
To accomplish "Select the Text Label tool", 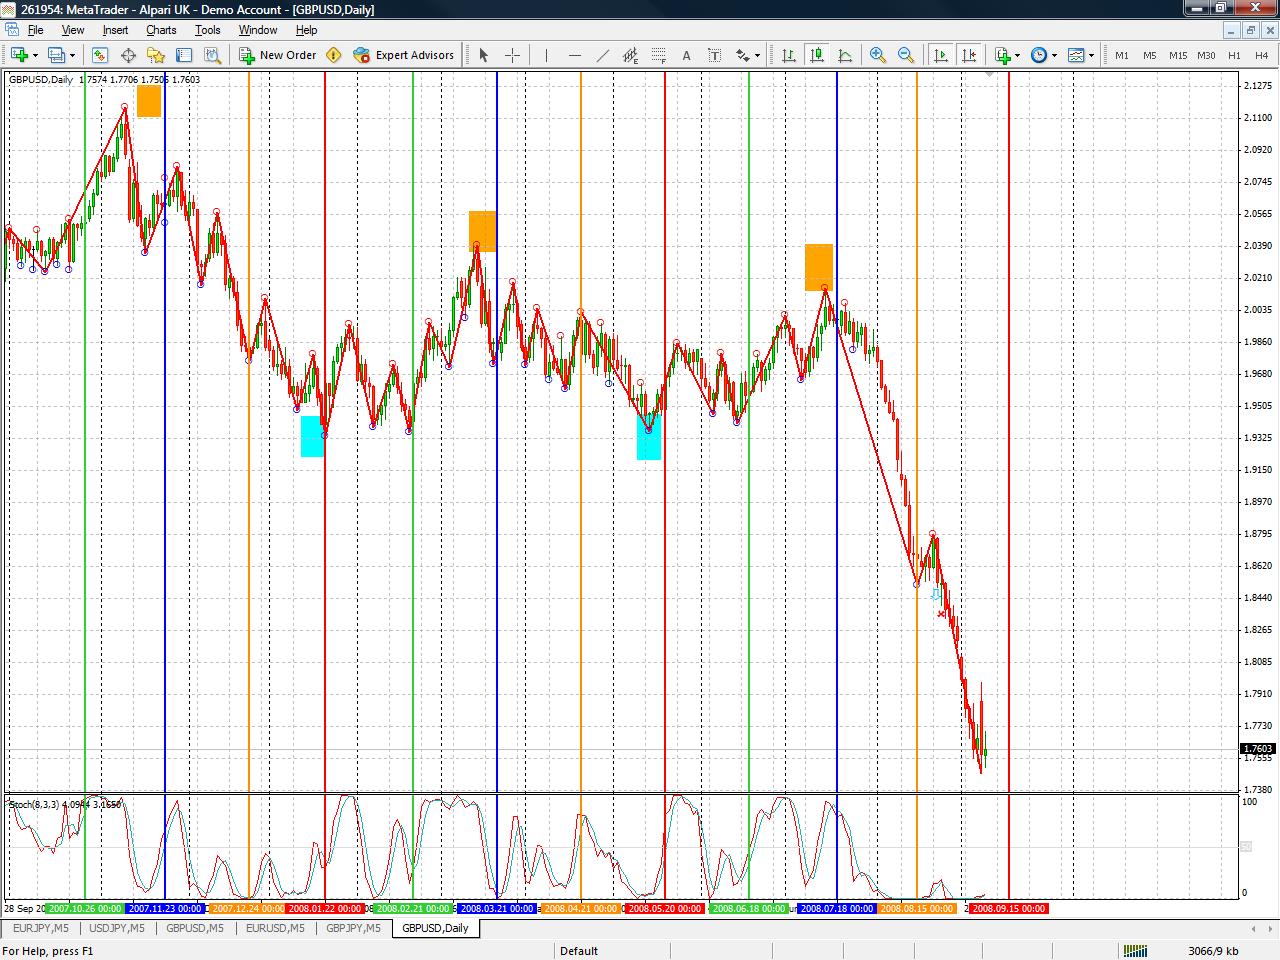I will 714,55.
